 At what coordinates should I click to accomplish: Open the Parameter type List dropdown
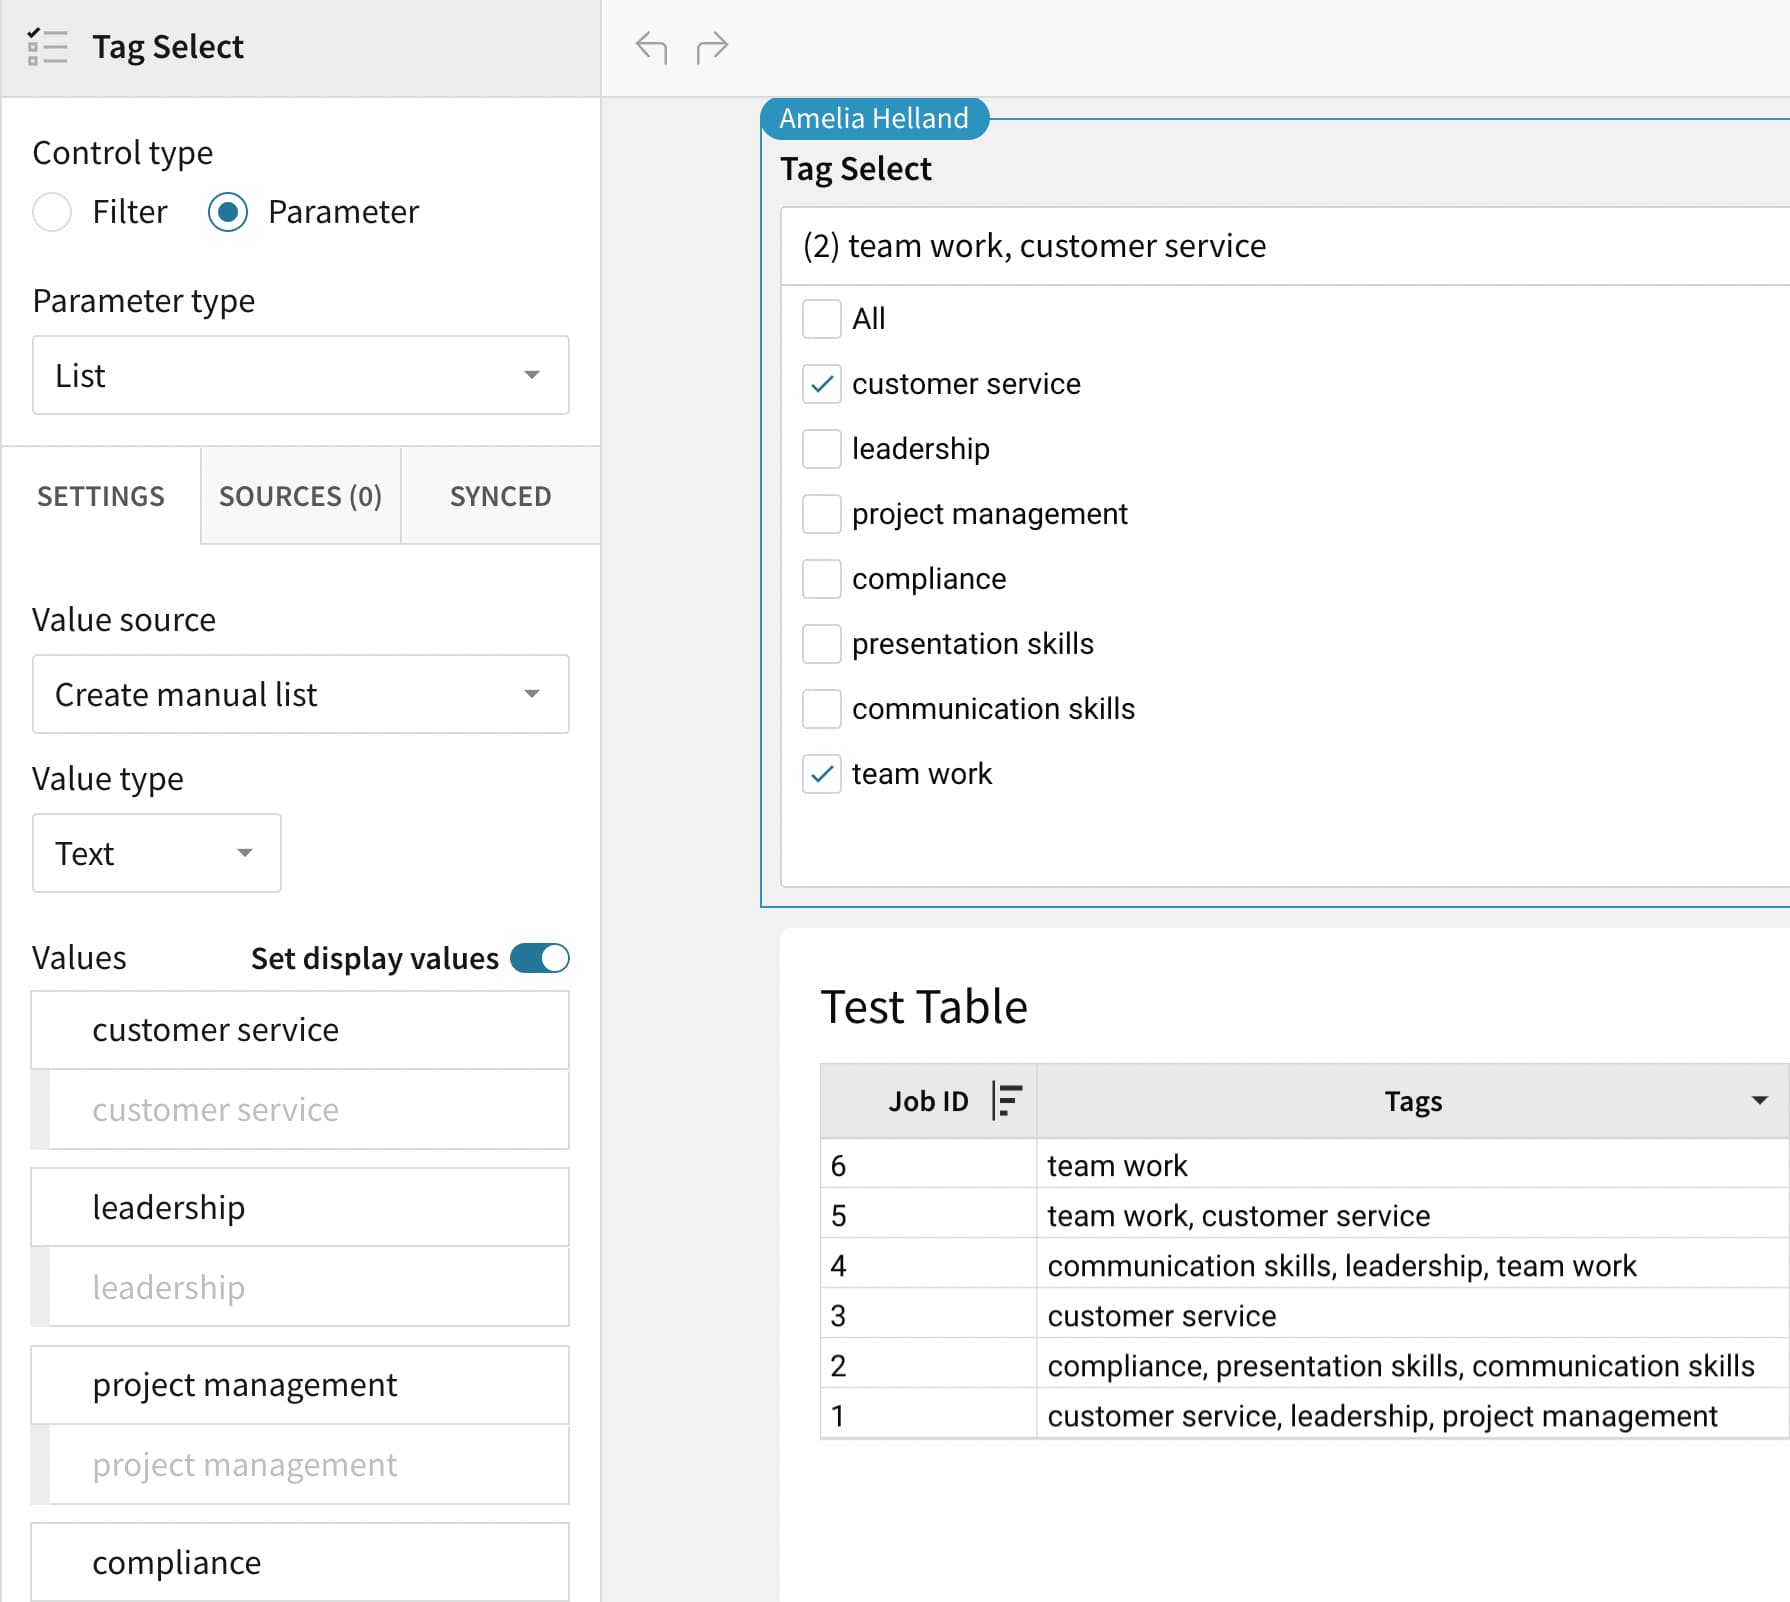pos(300,375)
